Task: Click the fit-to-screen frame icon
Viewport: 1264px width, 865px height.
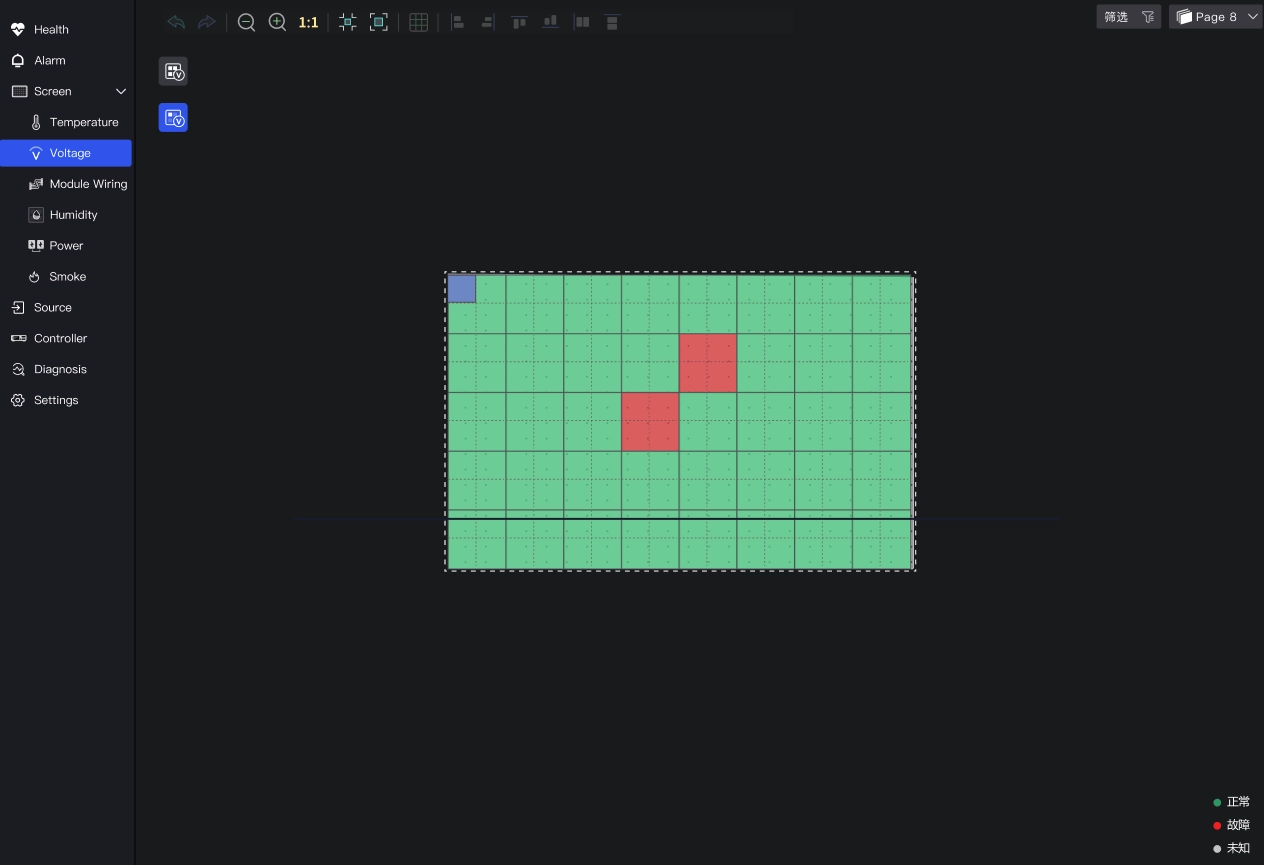Action: (x=379, y=22)
